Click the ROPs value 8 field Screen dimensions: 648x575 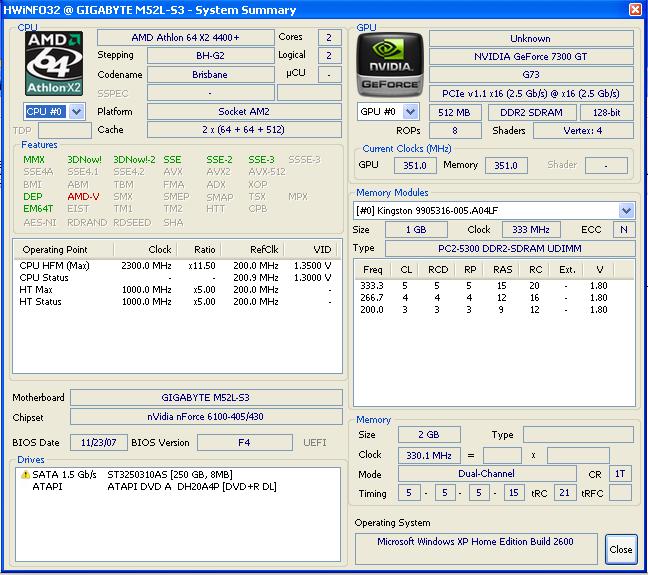[455, 131]
